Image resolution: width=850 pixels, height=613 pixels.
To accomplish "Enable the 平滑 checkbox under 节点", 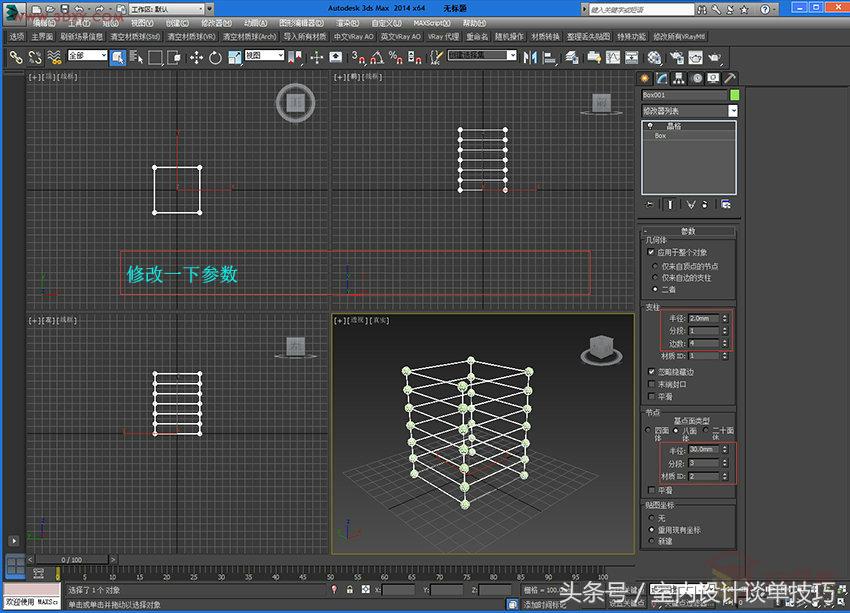I will point(651,489).
